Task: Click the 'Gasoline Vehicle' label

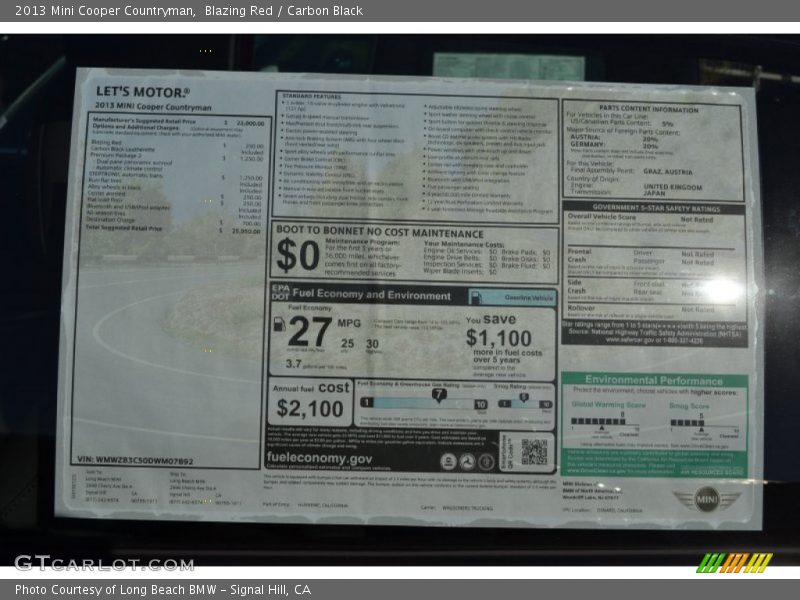Action: coord(529,297)
